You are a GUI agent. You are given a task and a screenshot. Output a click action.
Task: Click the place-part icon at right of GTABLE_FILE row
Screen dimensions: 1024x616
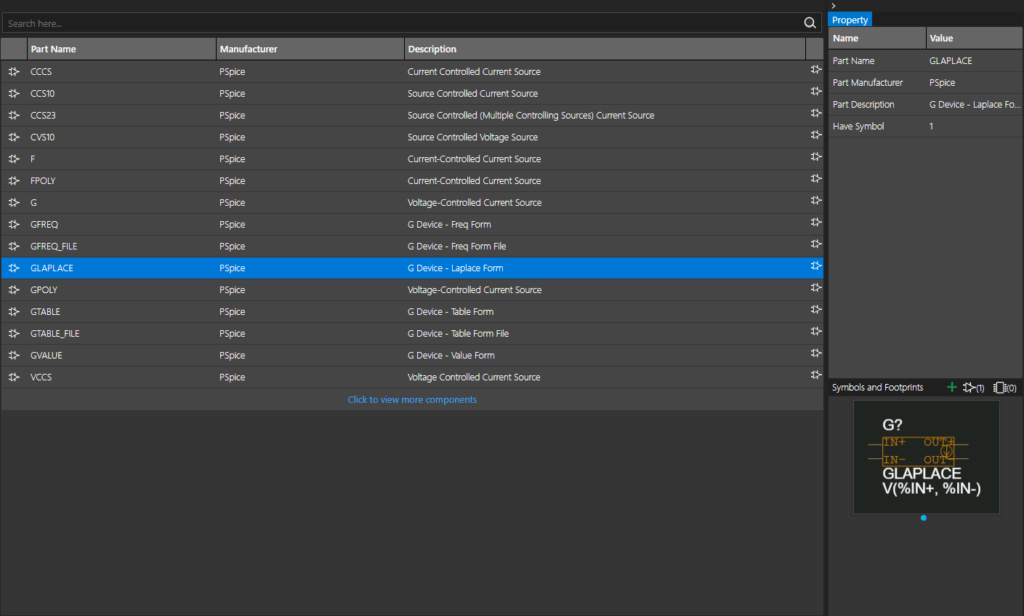pos(816,331)
